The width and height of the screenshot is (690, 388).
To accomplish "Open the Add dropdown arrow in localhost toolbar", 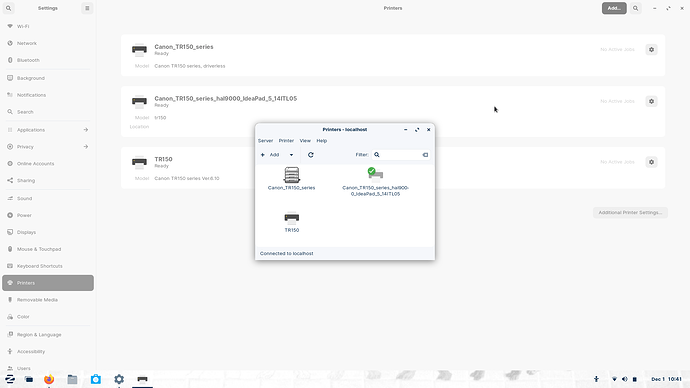I will coord(291,155).
